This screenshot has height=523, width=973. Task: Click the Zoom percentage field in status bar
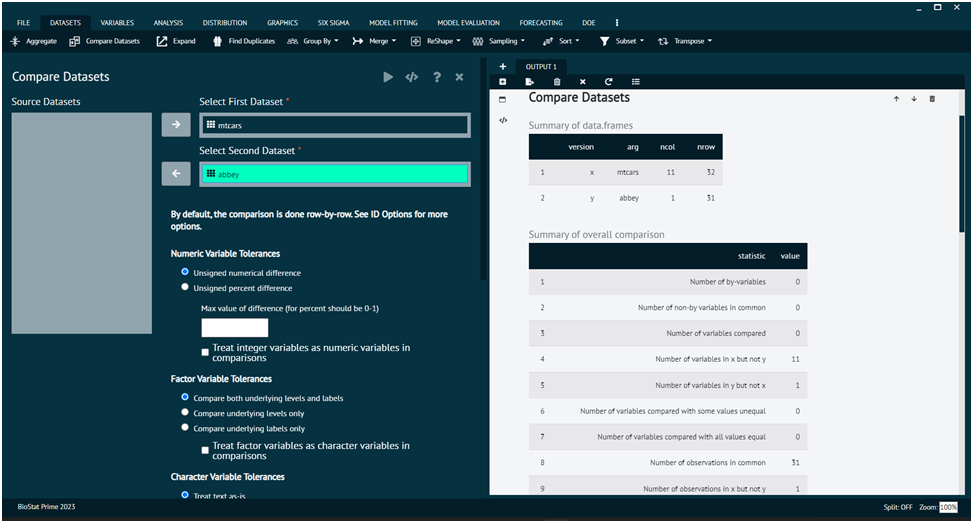point(947,507)
